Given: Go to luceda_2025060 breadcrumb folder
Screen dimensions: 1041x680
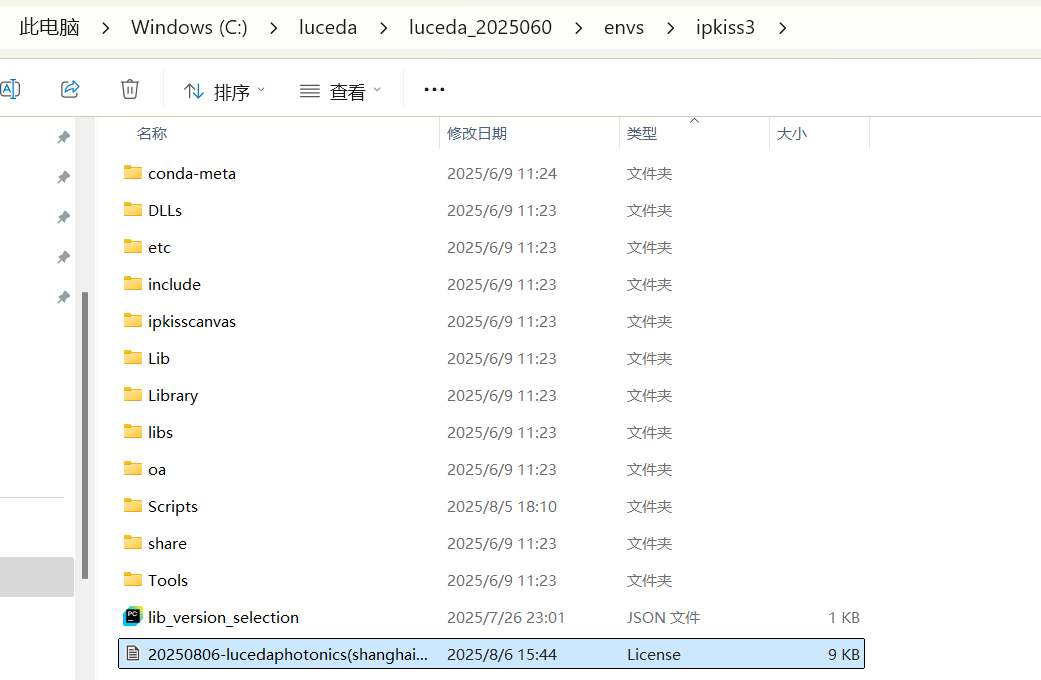Looking at the screenshot, I should pos(480,27).
